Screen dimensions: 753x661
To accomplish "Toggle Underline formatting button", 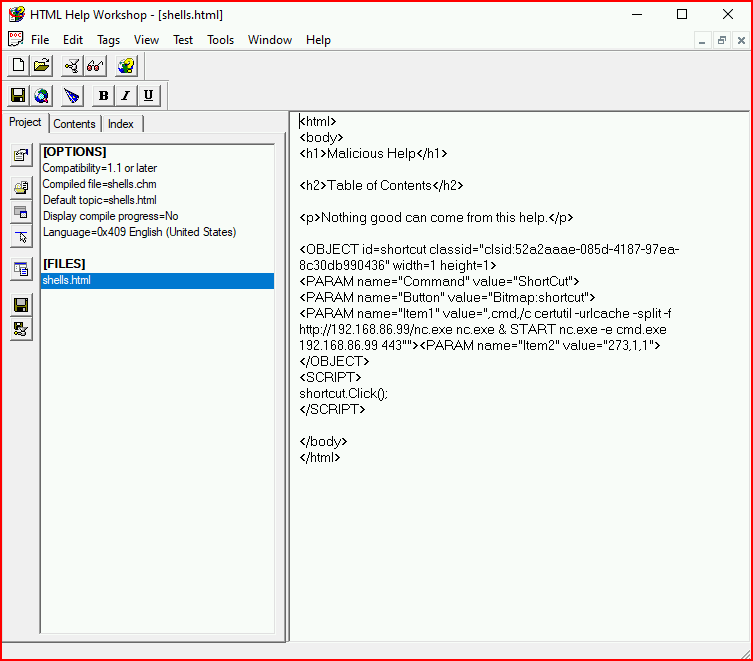I will click(x=148, y=96).
